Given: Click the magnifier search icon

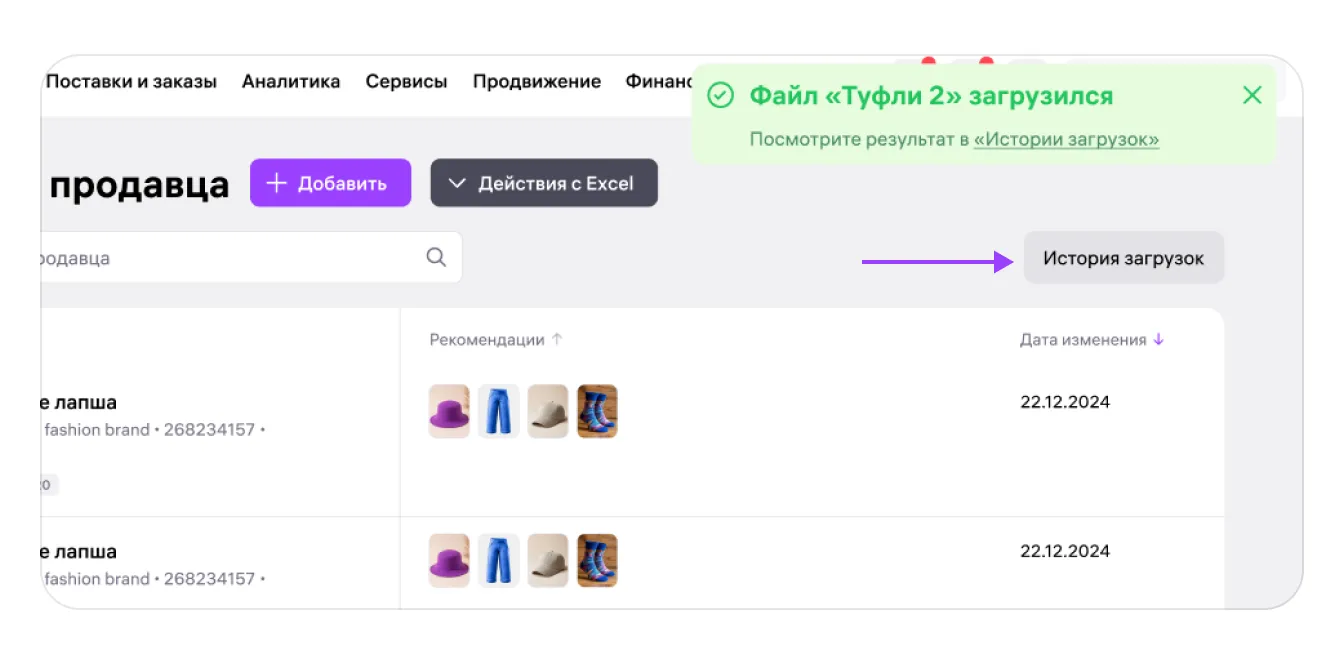Looking at the screenshot, I should (436, 257).
